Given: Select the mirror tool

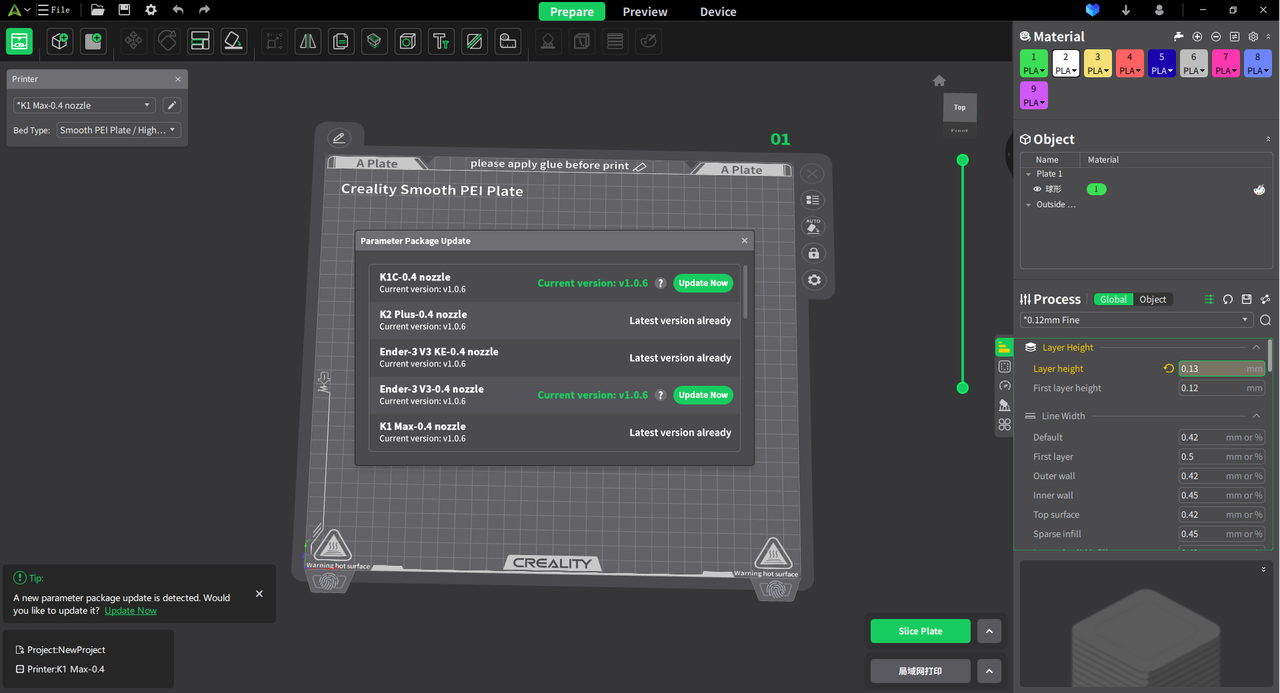Looking at the screenshot, I should pyautogui.click(x=308, y=41).
